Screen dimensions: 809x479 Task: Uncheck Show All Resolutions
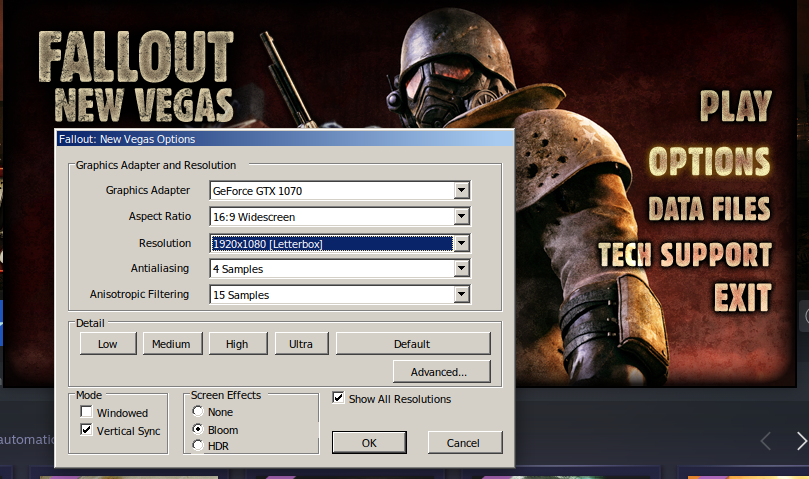339,398
